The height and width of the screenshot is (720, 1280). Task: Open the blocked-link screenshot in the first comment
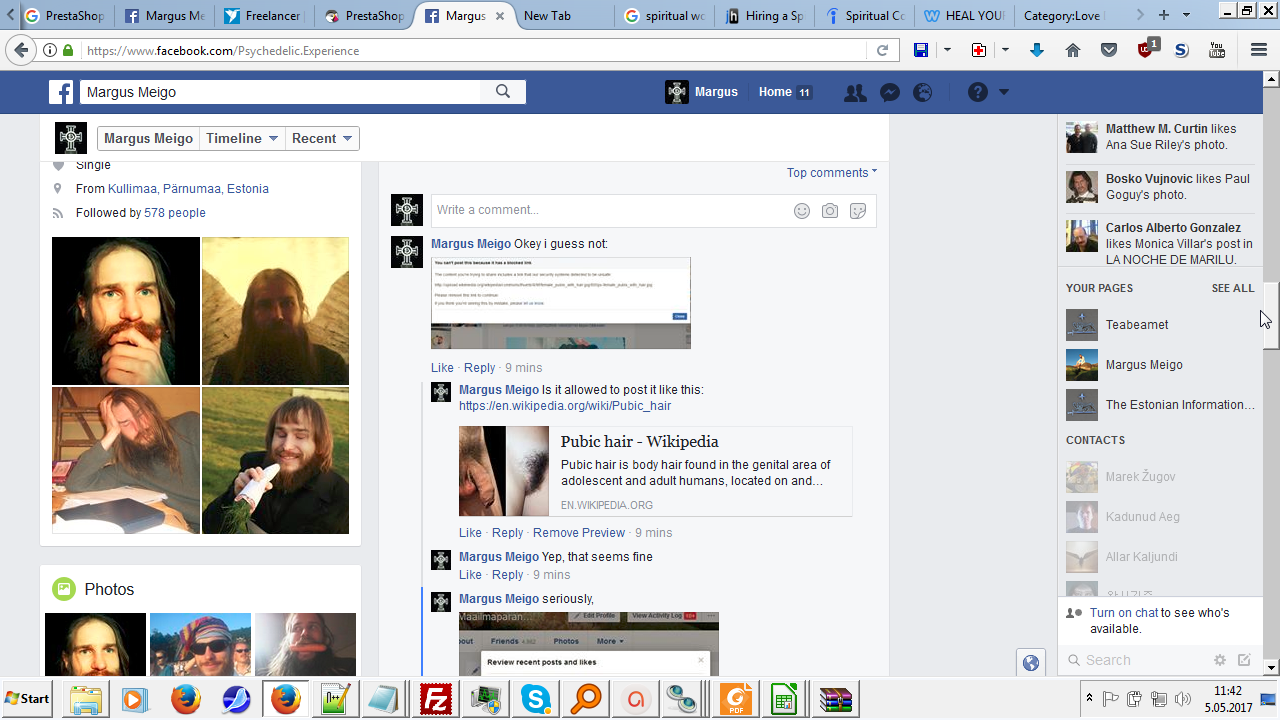pyautogui.click(x=561, y=303)
